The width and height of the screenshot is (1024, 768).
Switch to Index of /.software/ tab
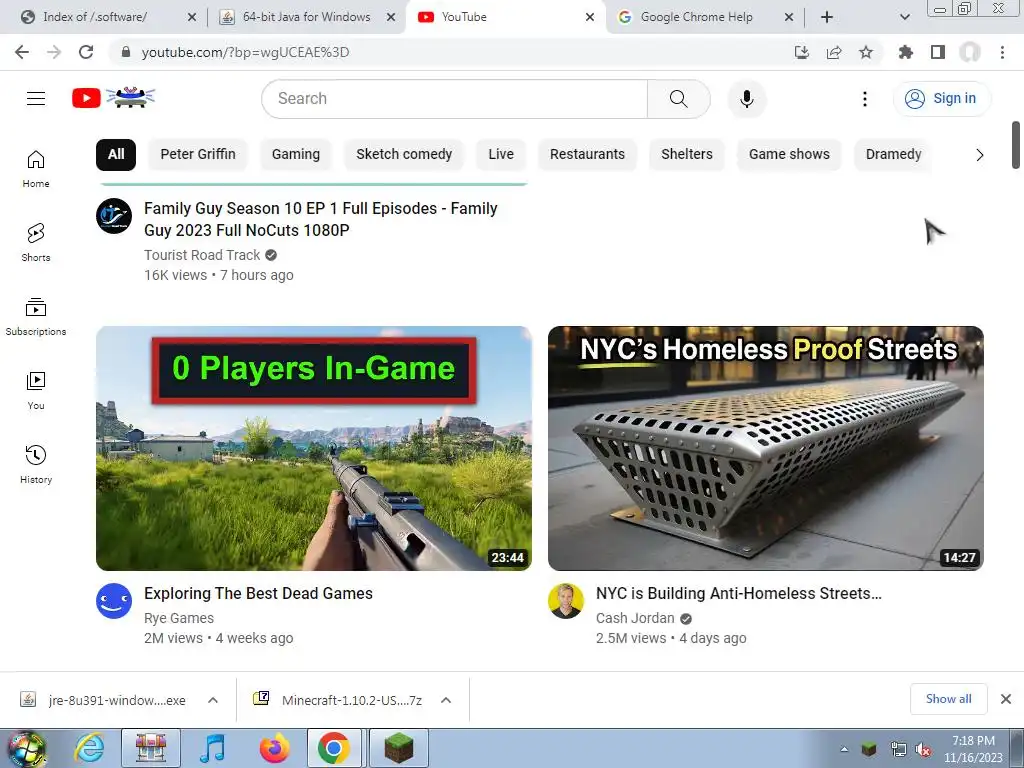(95, 17)
